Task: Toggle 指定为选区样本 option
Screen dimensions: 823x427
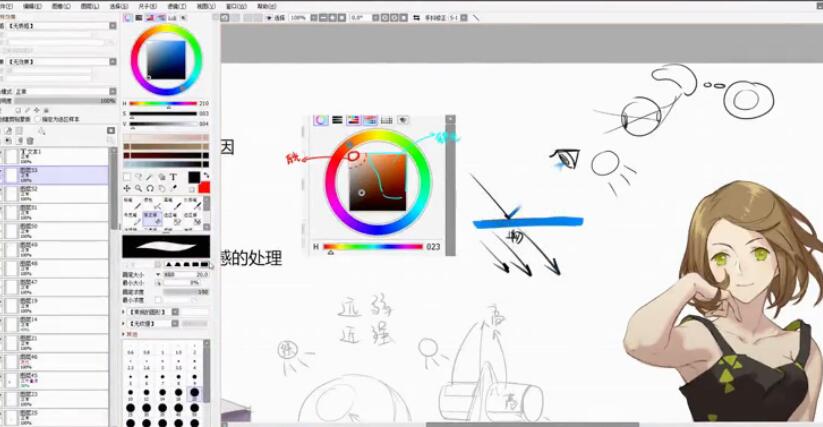Action: pyautogui.click(x=37, y=120)
